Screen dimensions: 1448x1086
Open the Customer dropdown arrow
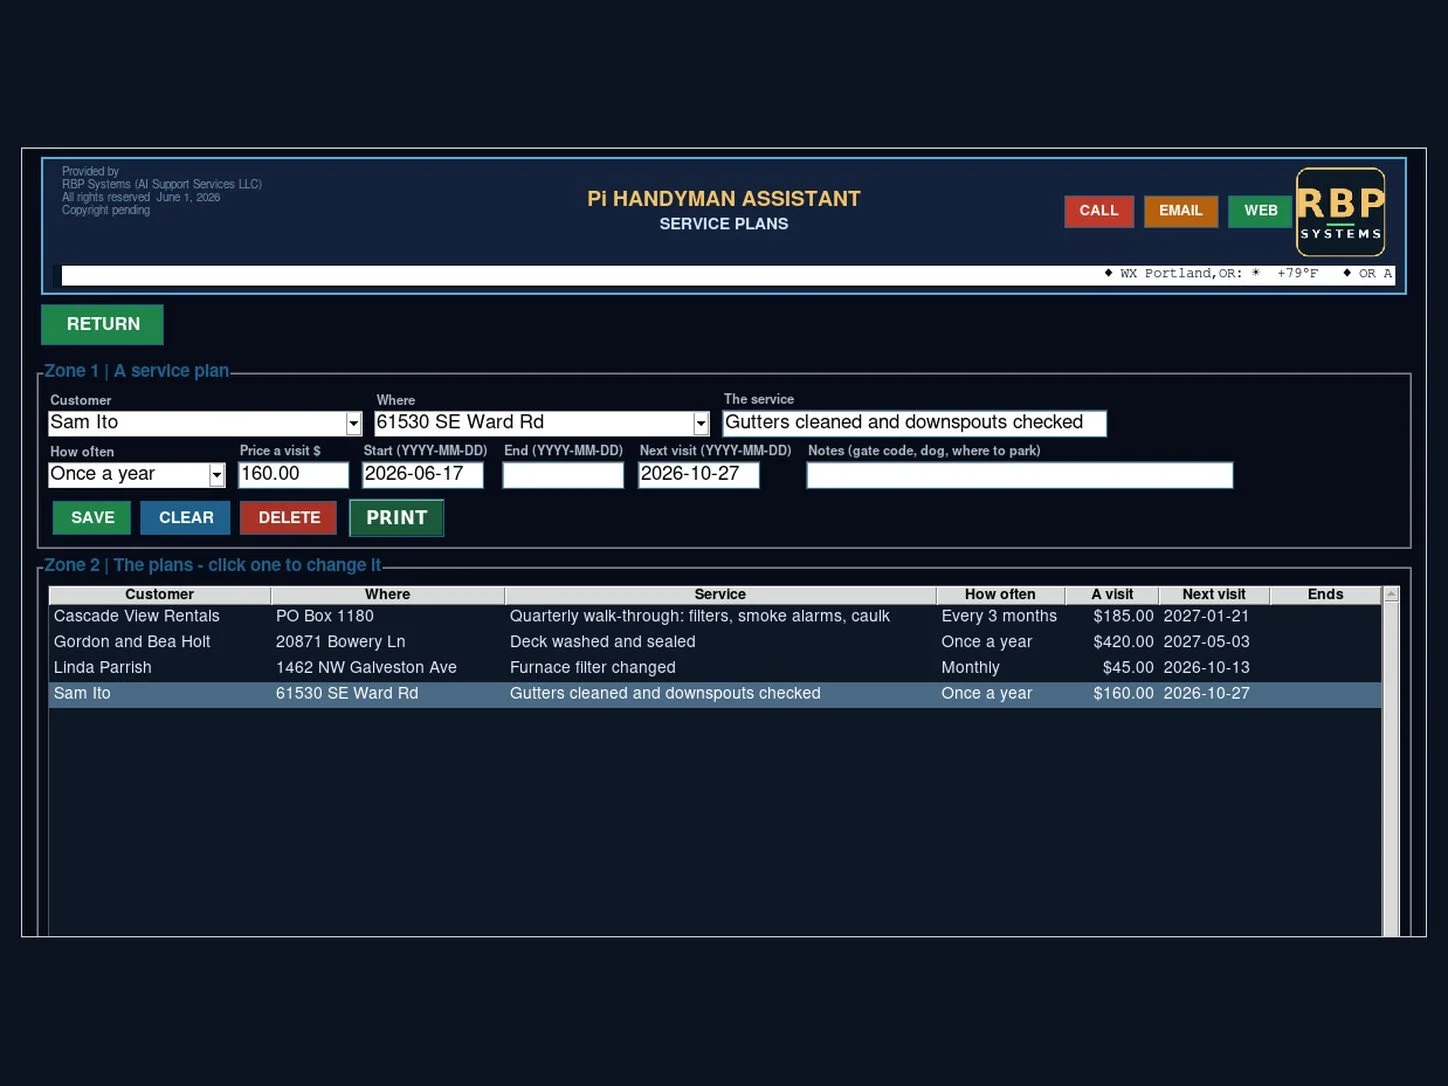[x=353, y=424]
